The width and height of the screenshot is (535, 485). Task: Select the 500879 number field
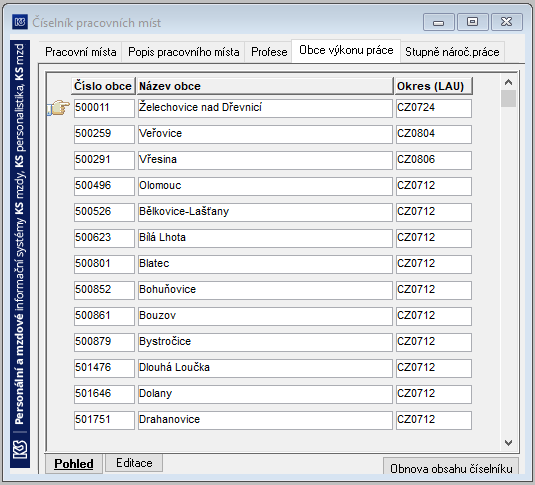click(x=104, y=342)
